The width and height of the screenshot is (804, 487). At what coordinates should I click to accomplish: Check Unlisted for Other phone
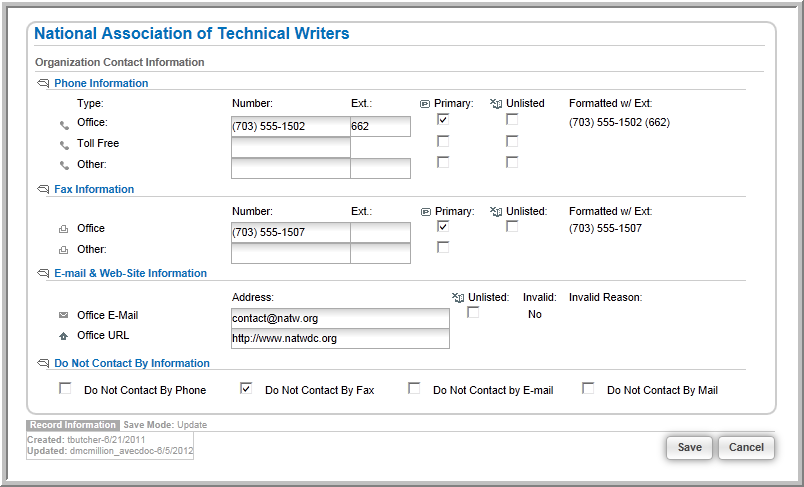512,162
